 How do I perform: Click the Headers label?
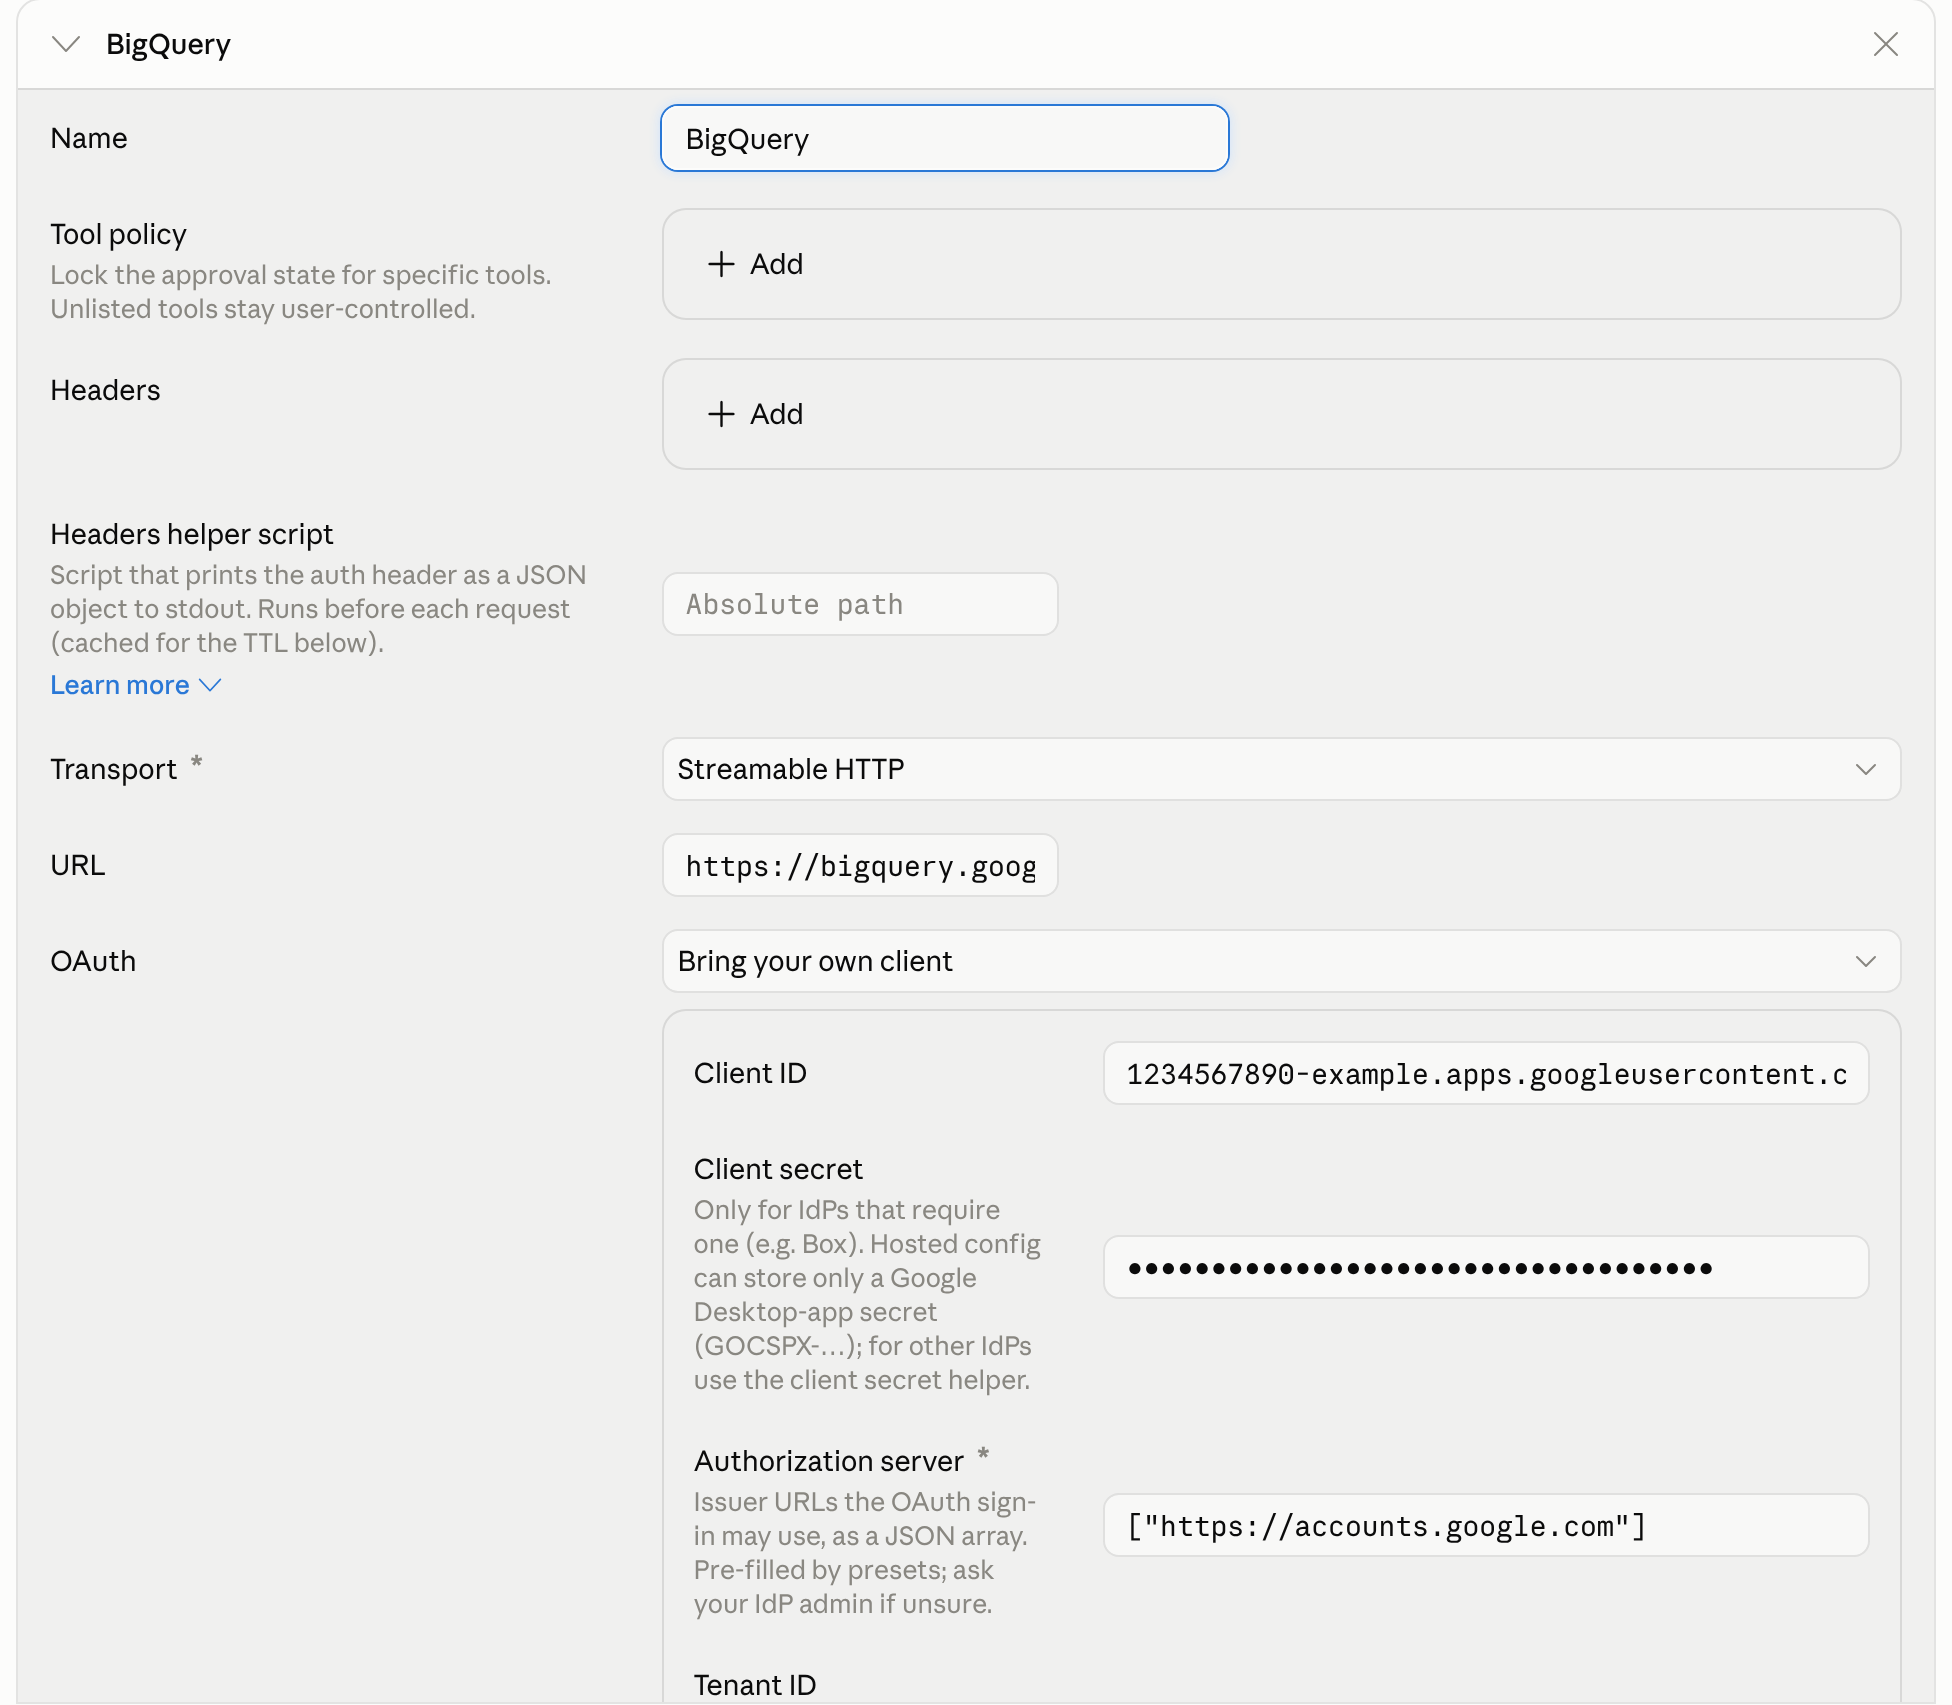point(105,390)
